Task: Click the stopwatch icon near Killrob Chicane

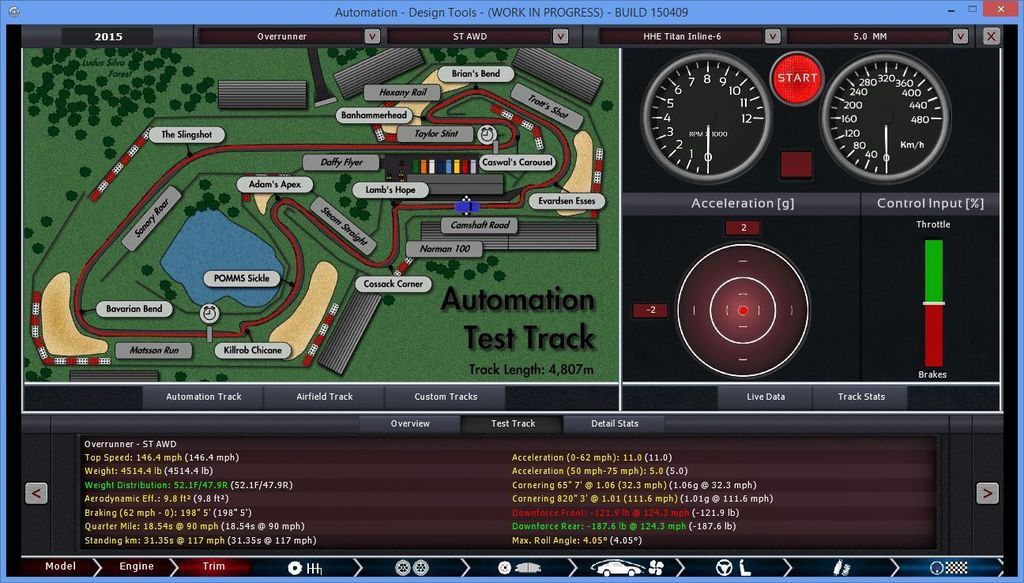Action: coord(209,313)
